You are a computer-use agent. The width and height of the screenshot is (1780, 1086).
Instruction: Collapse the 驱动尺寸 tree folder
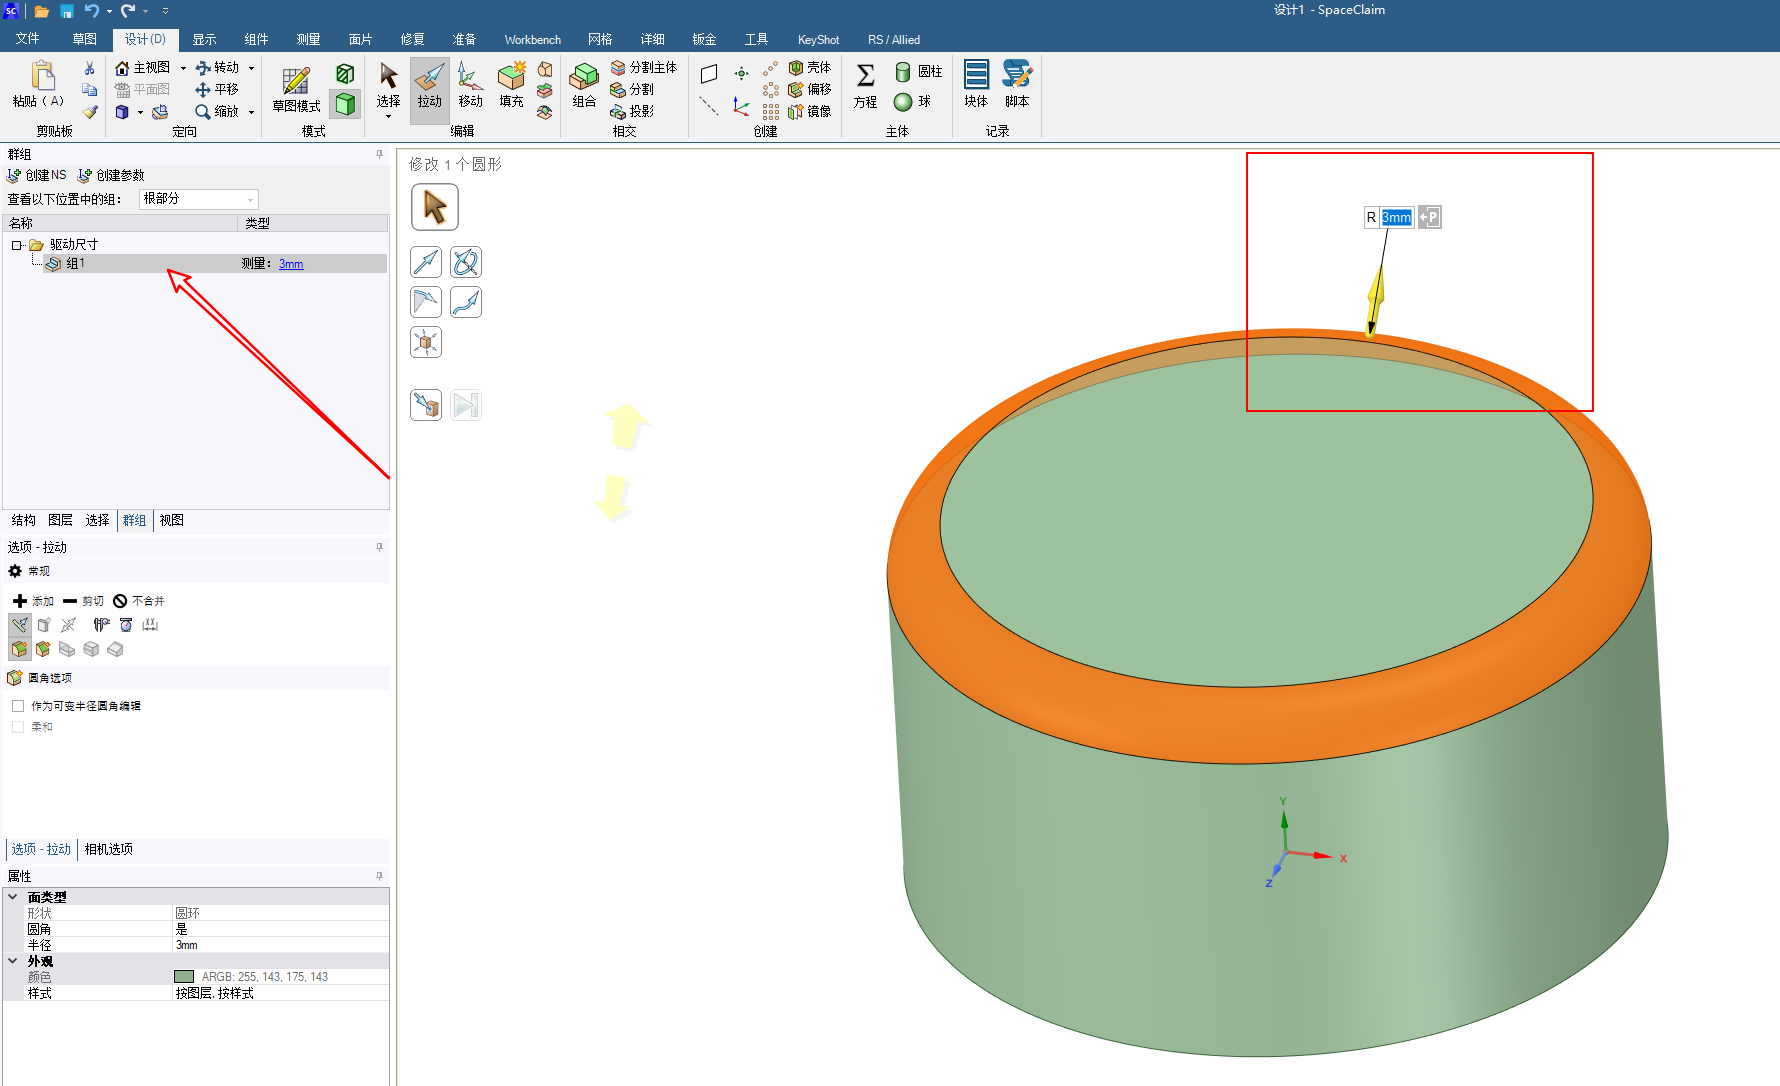point(17,245)
